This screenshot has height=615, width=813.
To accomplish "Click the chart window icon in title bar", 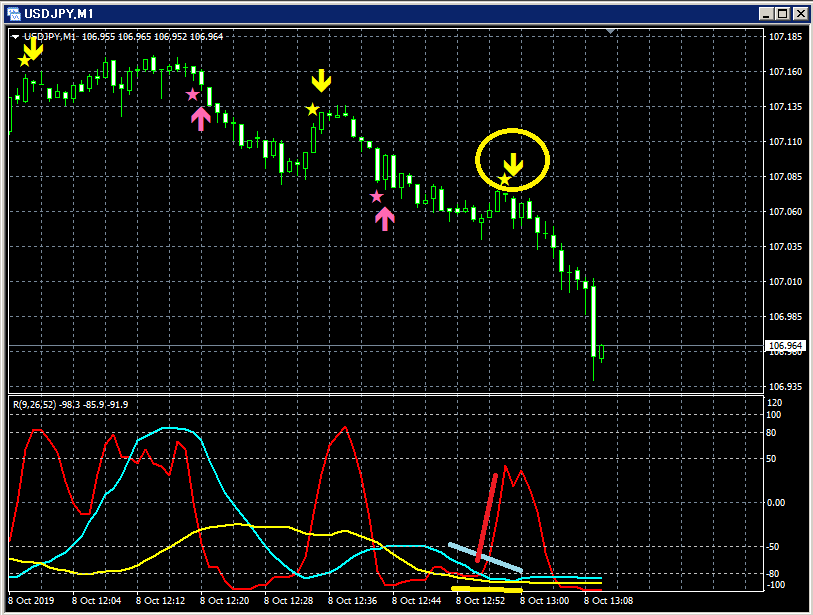I will (13, 13).
